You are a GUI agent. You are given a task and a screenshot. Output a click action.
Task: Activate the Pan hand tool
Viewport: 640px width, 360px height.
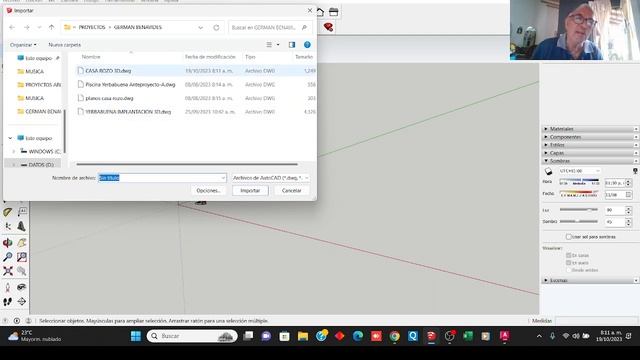(22, 242)
